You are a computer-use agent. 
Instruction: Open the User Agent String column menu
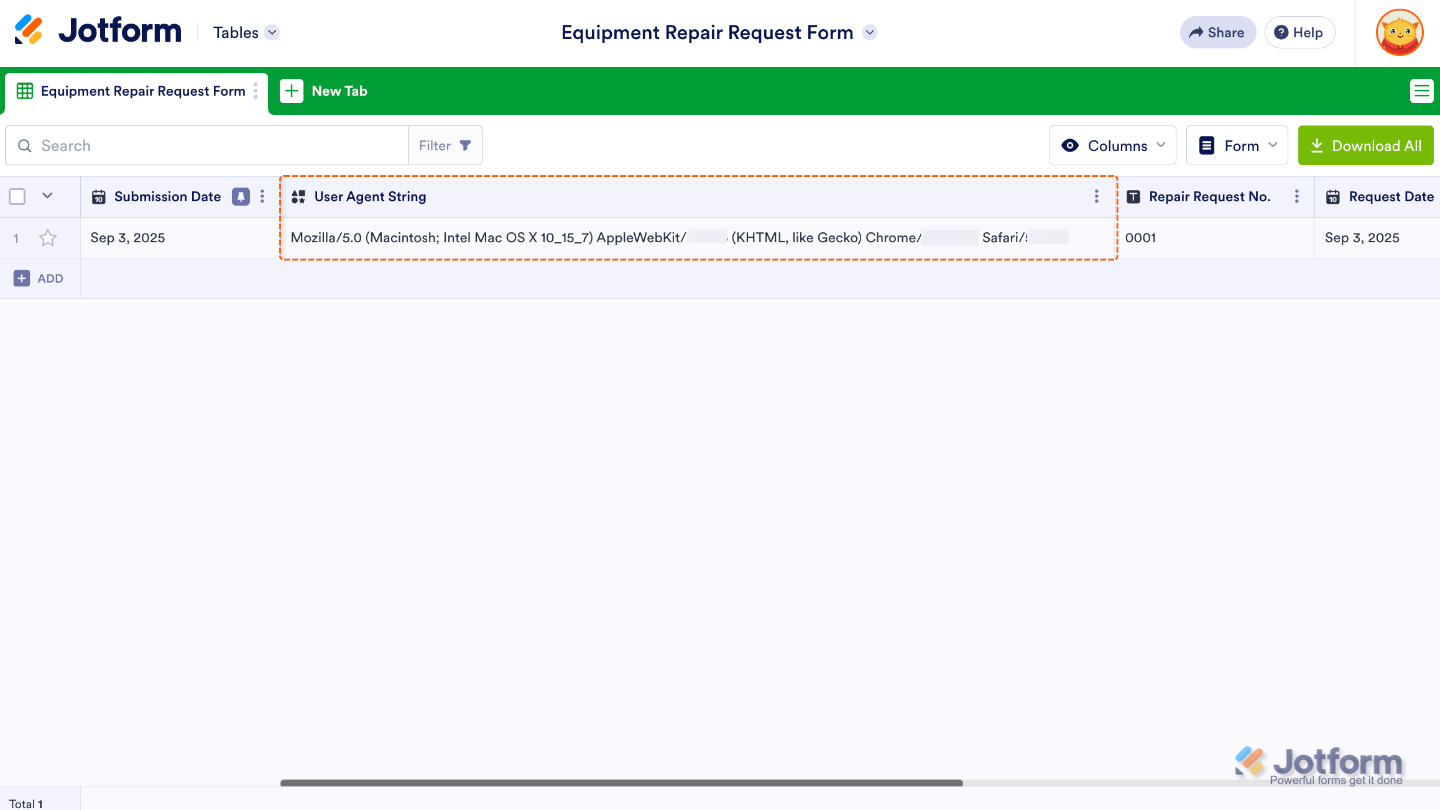[x=1096, y=196]
